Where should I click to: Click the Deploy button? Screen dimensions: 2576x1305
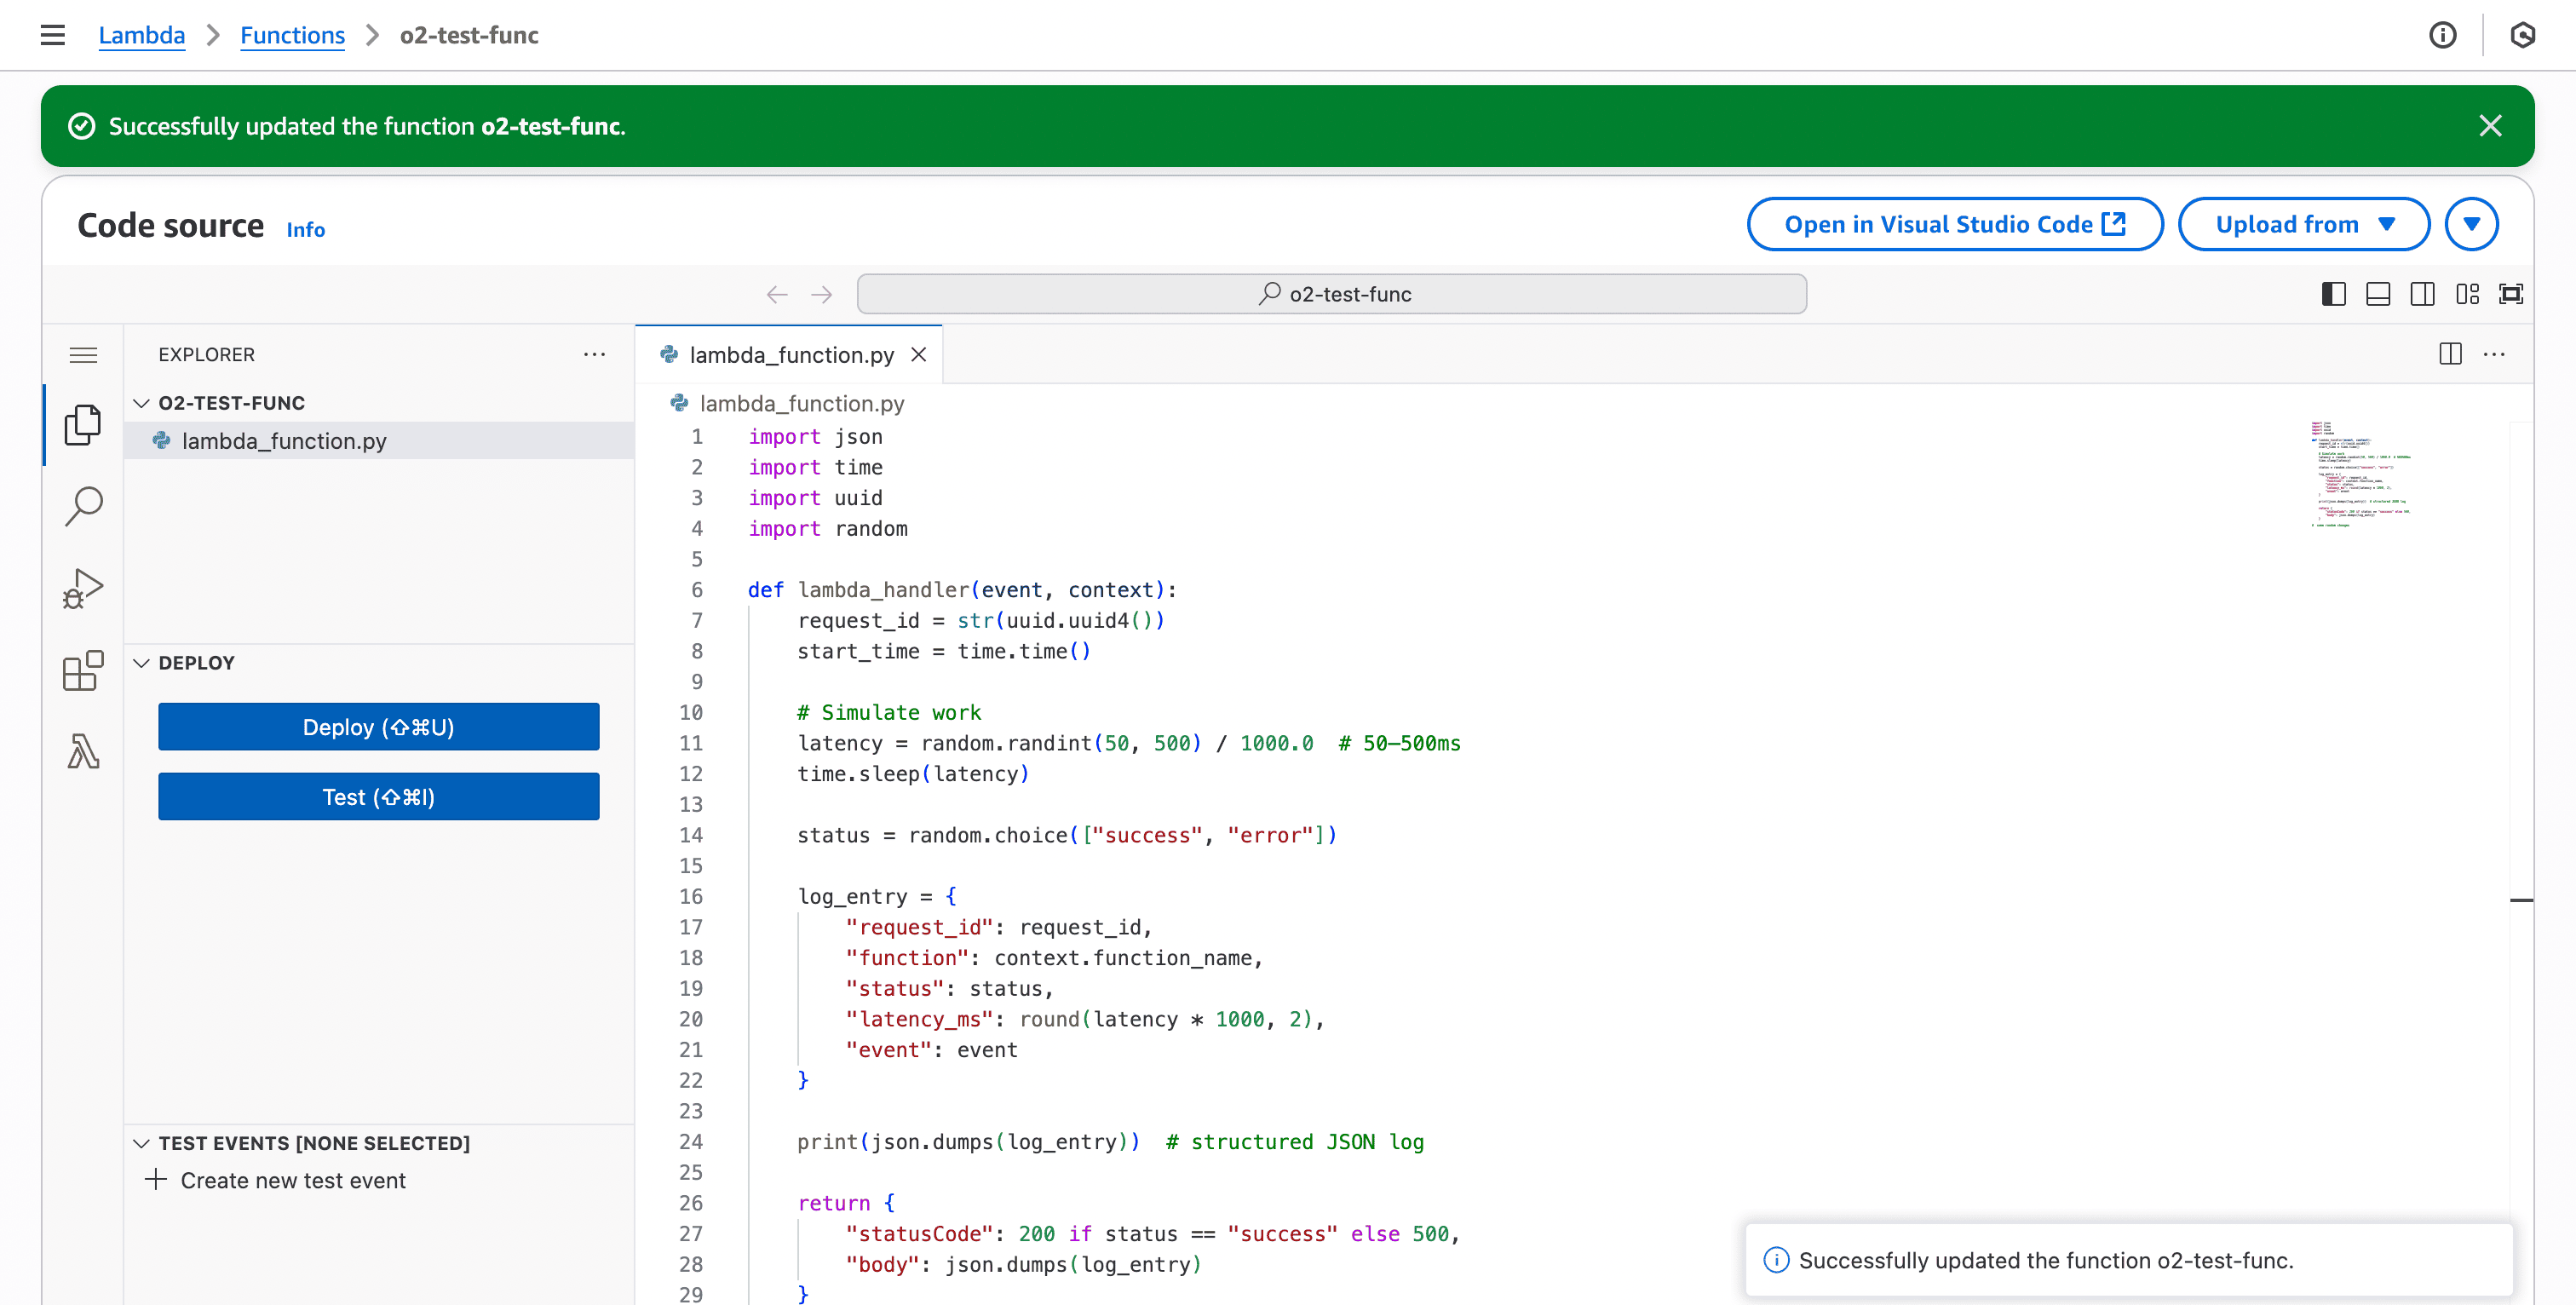[x=378, y=727]
